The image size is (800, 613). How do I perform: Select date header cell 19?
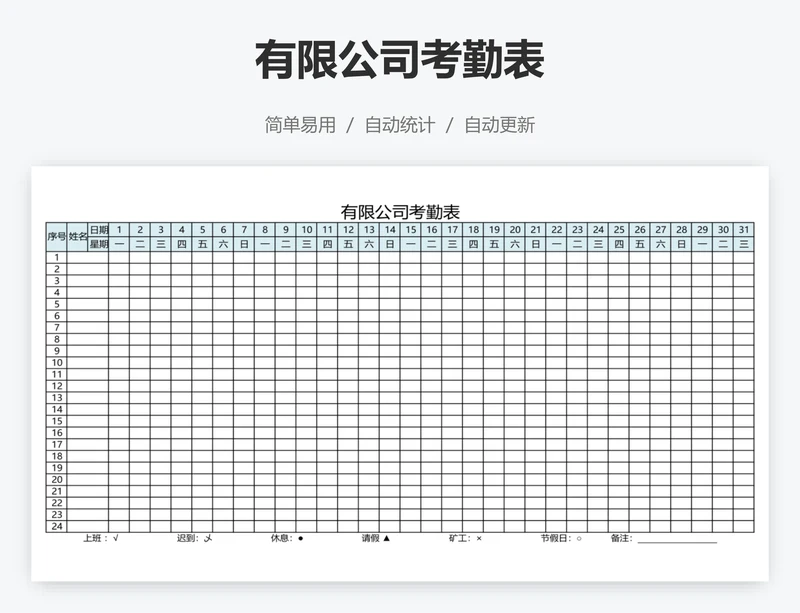(x=494, y=230)
